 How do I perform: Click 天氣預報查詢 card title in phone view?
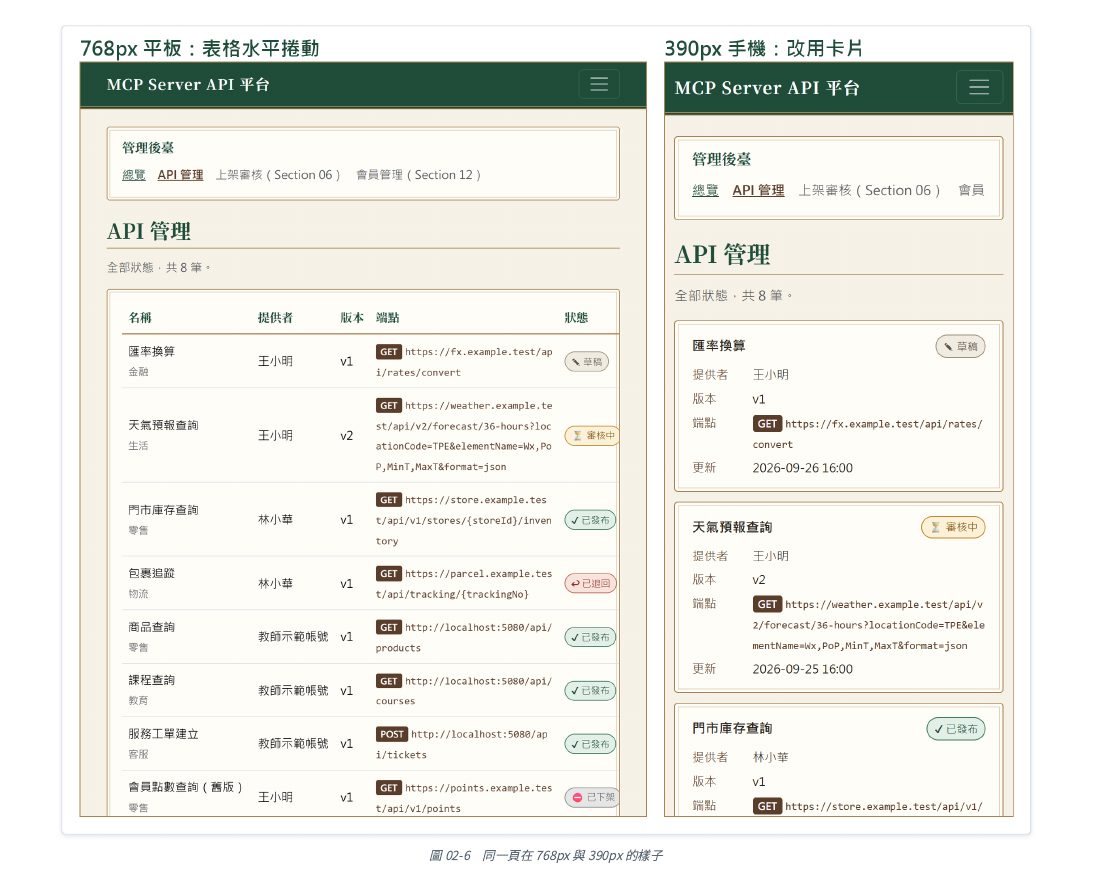(732, 527)
